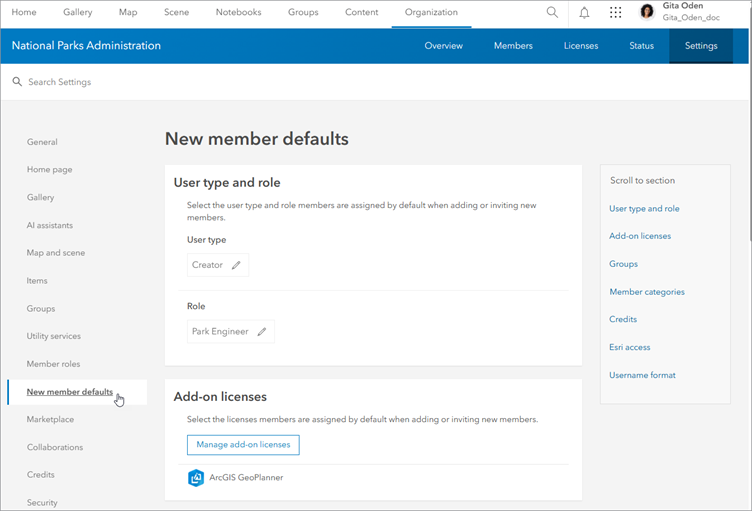Select AI assistants in sidebar
The height and width of the screenshot is (511, 752).
click(x=50, y=225)
